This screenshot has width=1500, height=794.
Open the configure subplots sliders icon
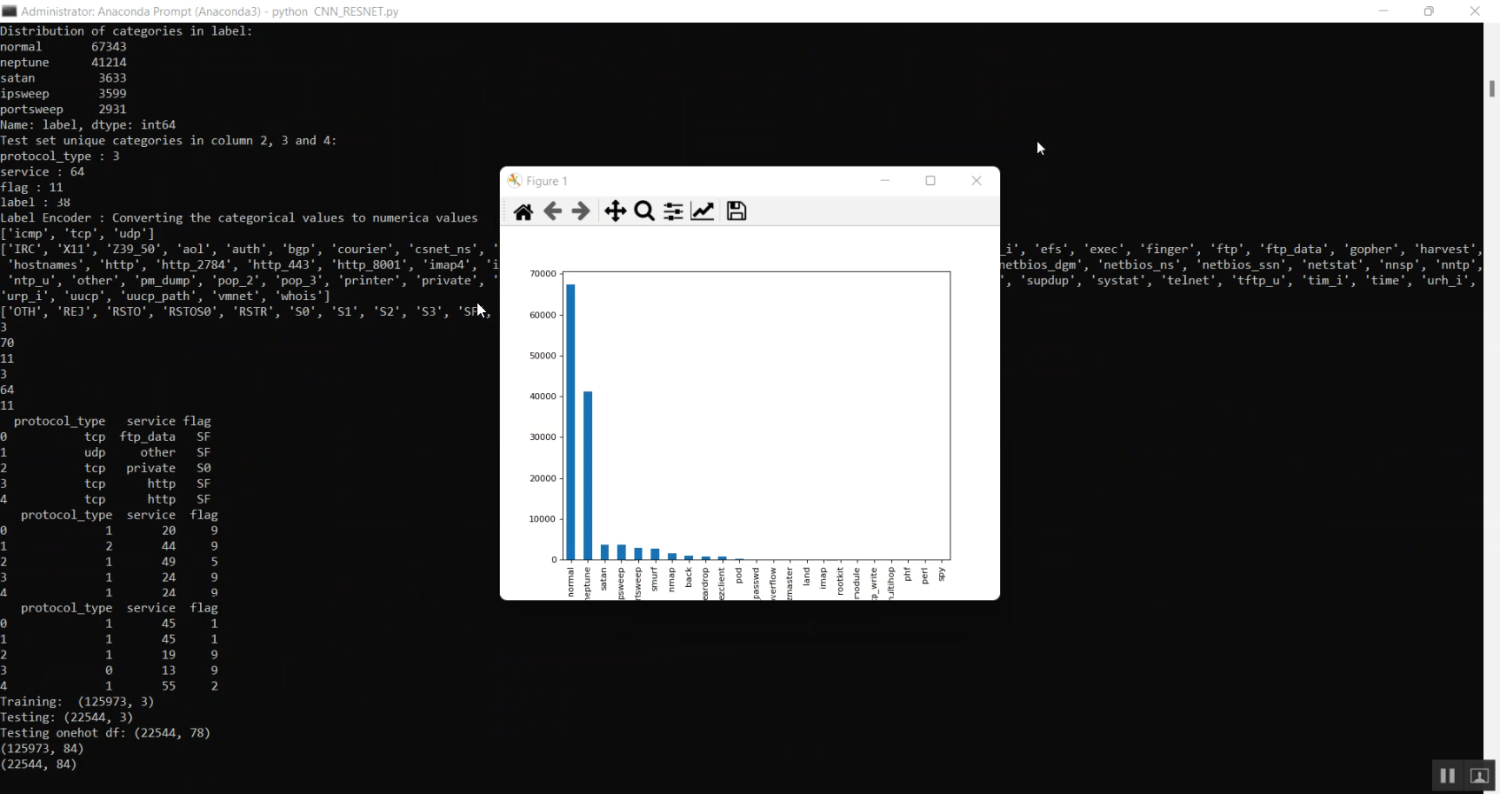coord(673,211)
